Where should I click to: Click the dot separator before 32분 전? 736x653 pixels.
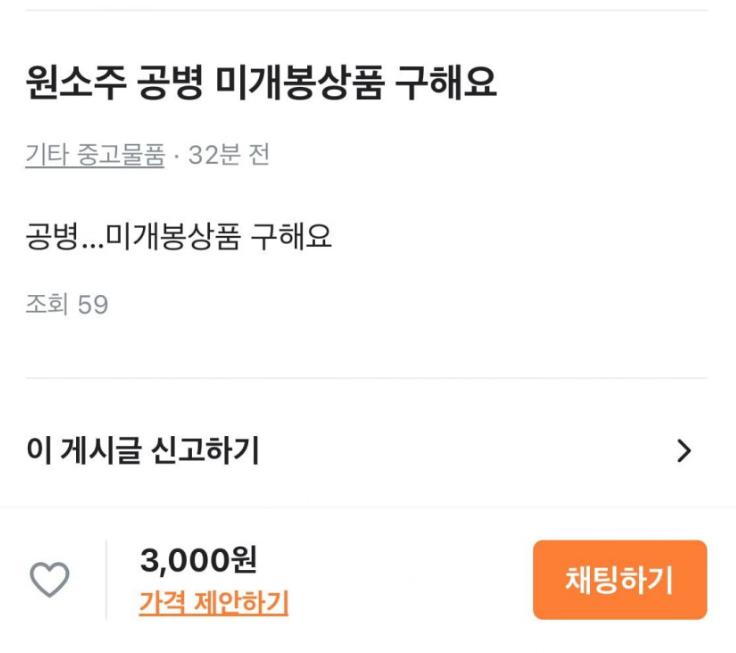176,156
